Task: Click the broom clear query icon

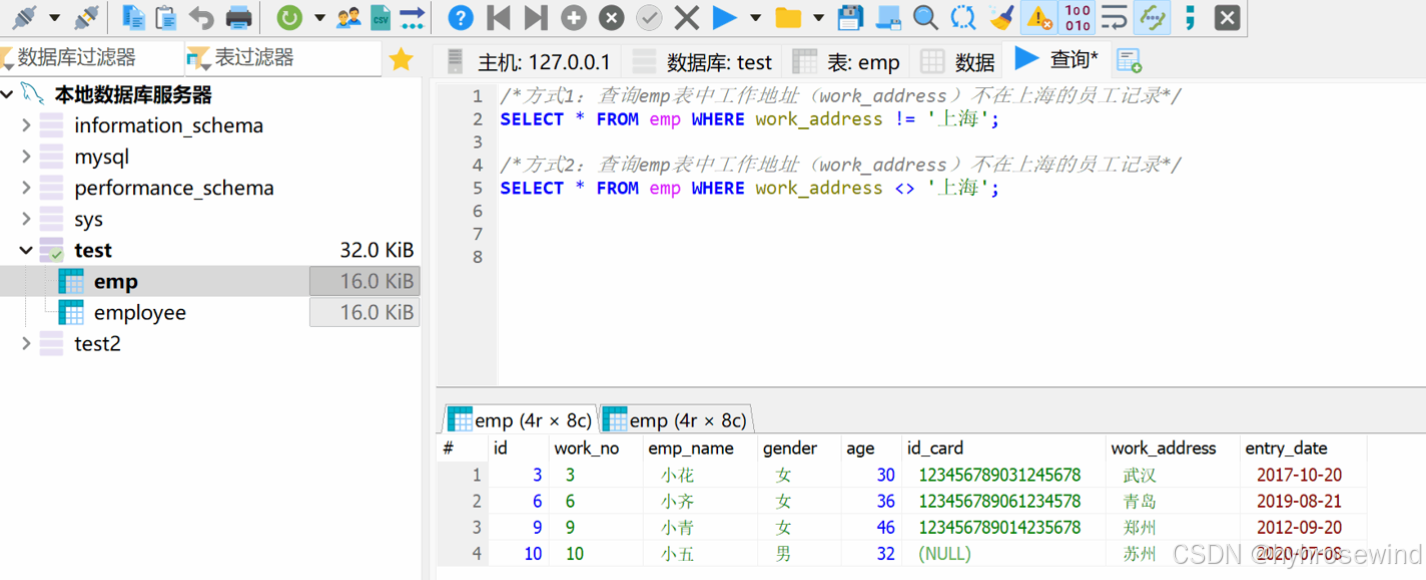Action: (x=1000, y=17)
